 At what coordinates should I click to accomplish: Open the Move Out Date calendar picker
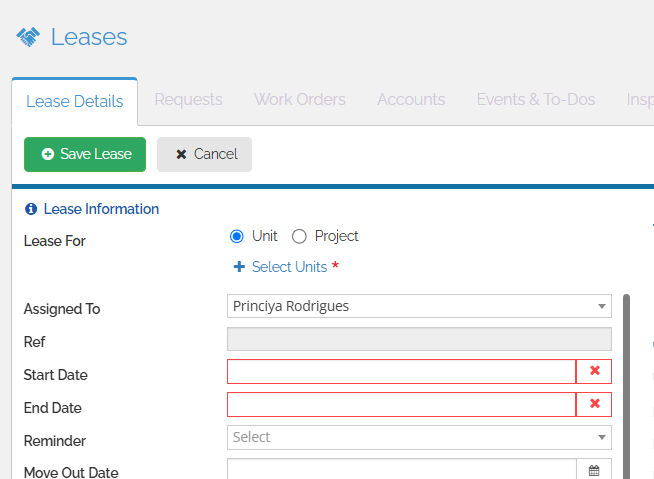pyautogui.click(x=594, y=470)
